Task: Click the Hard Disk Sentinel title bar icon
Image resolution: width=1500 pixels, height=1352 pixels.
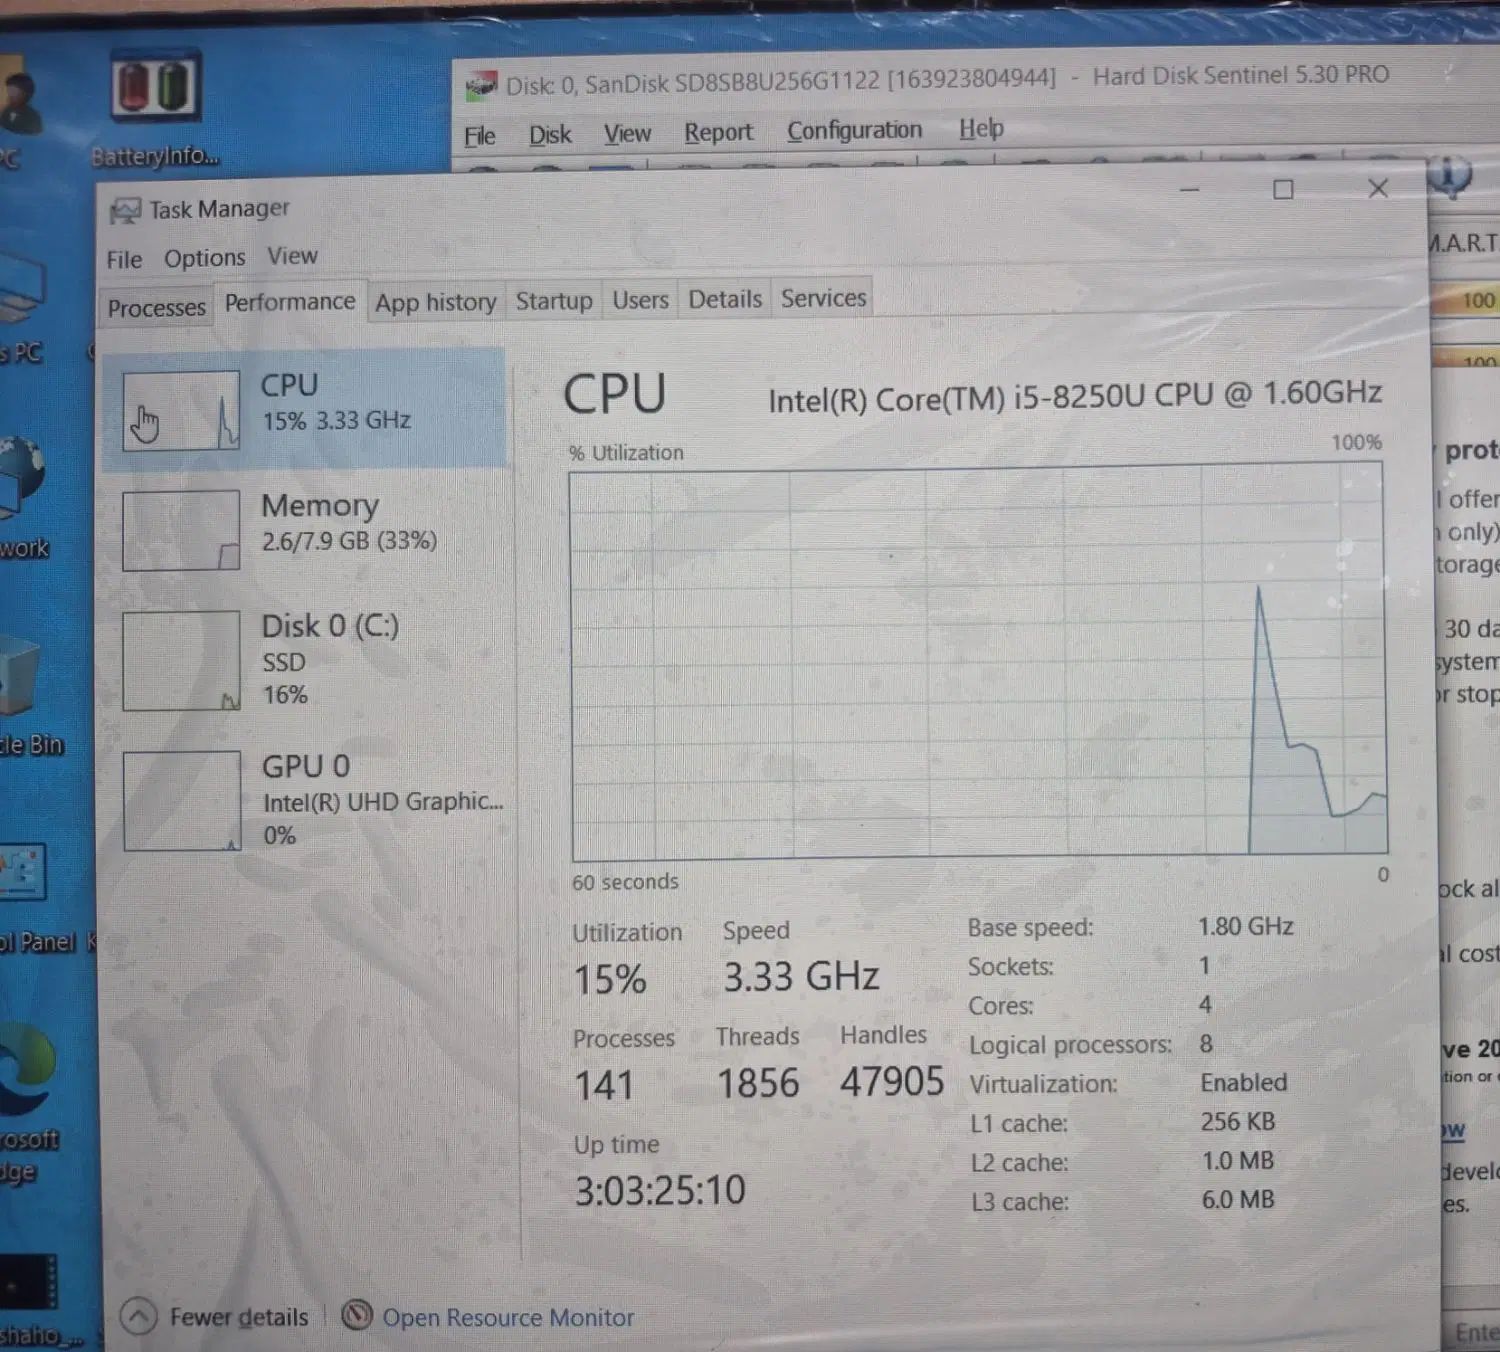Action: 481,86
